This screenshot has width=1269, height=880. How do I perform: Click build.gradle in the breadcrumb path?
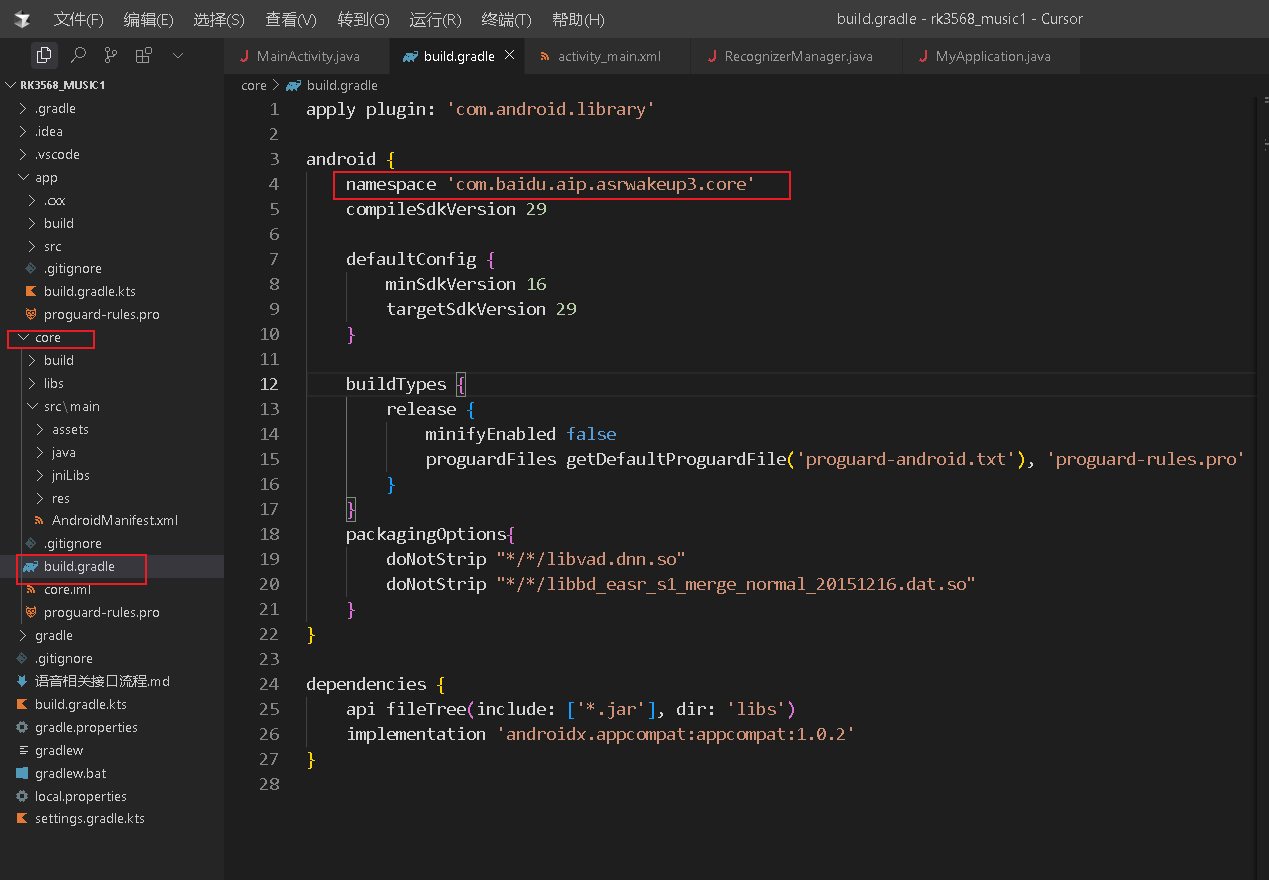[341, 85]
